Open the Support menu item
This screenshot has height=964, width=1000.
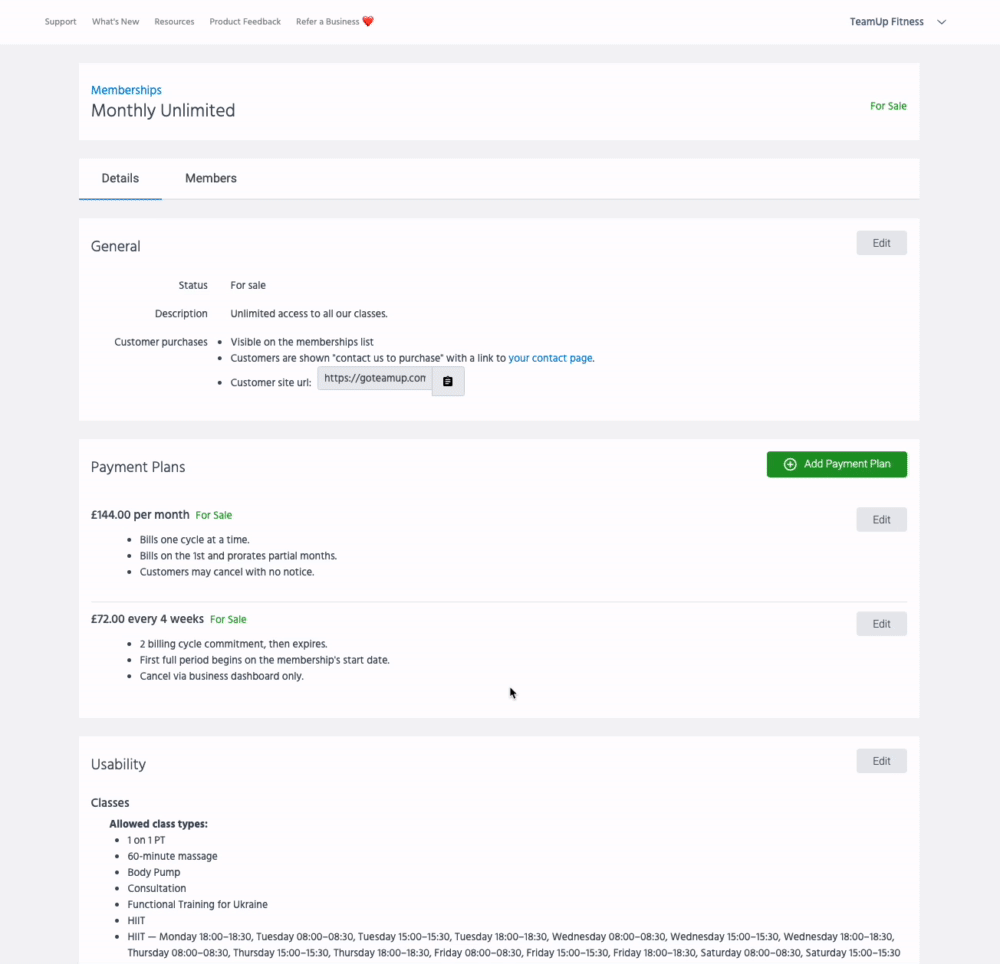(60, 22)
